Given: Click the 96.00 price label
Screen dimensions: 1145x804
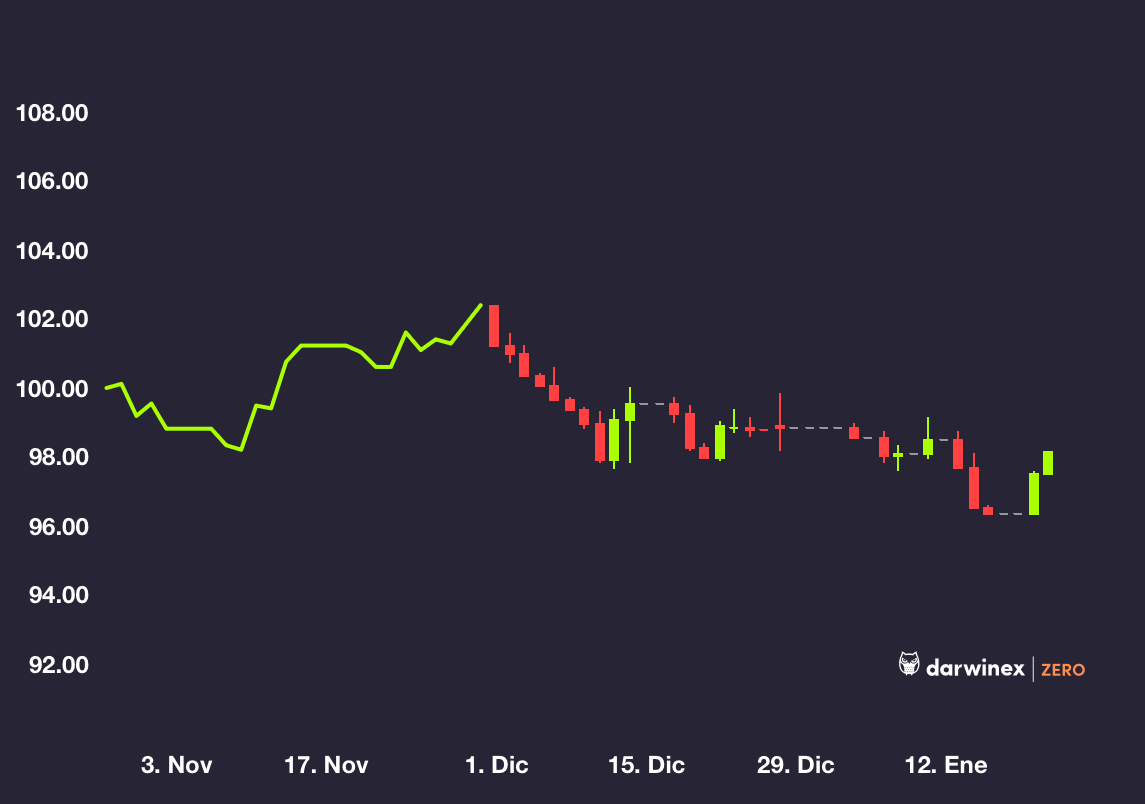Looking at the screenshot, I should click(x=52, y=527).
